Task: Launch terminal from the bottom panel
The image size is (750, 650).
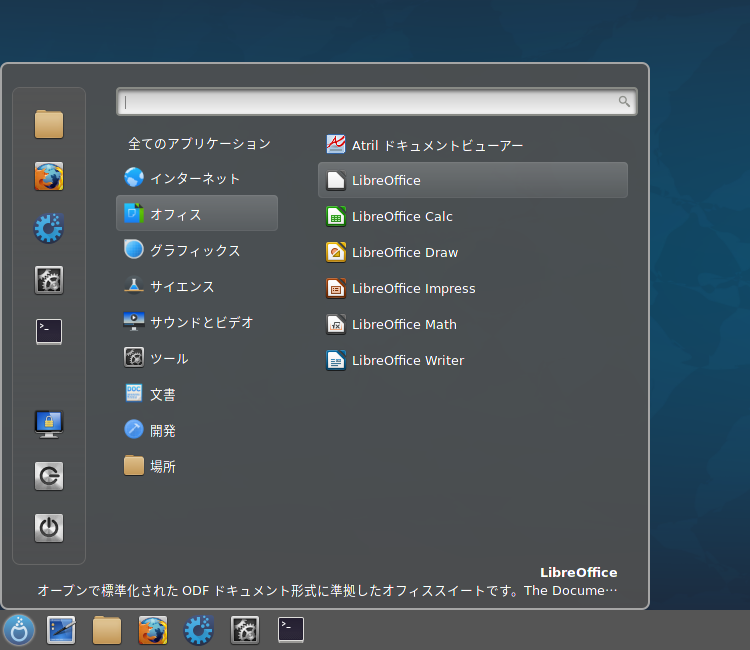Action: pyautogui.click(x=291, y=629)
